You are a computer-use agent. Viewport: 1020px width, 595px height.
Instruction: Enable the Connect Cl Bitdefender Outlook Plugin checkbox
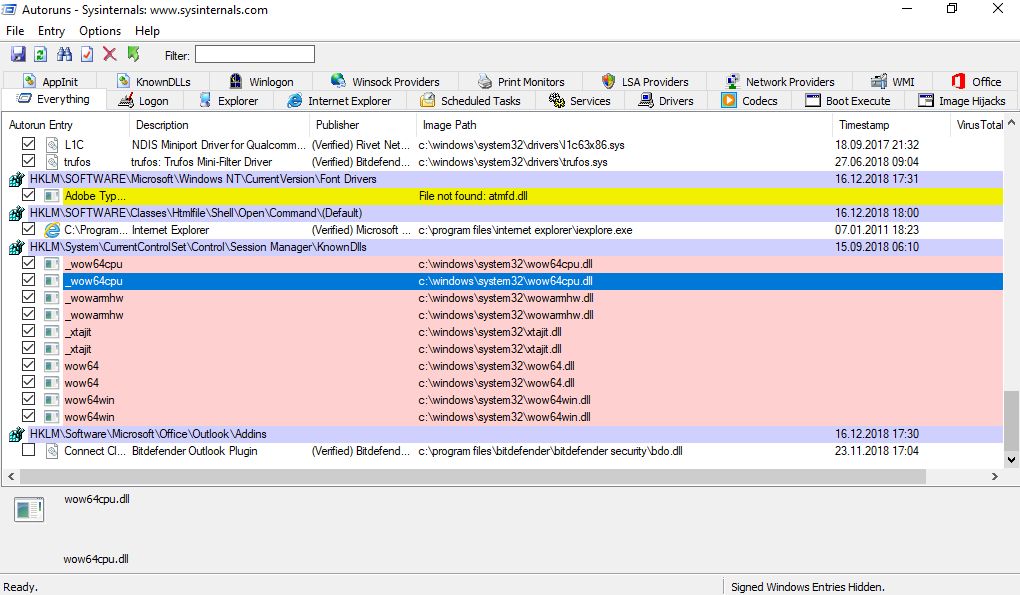point(29,450)
